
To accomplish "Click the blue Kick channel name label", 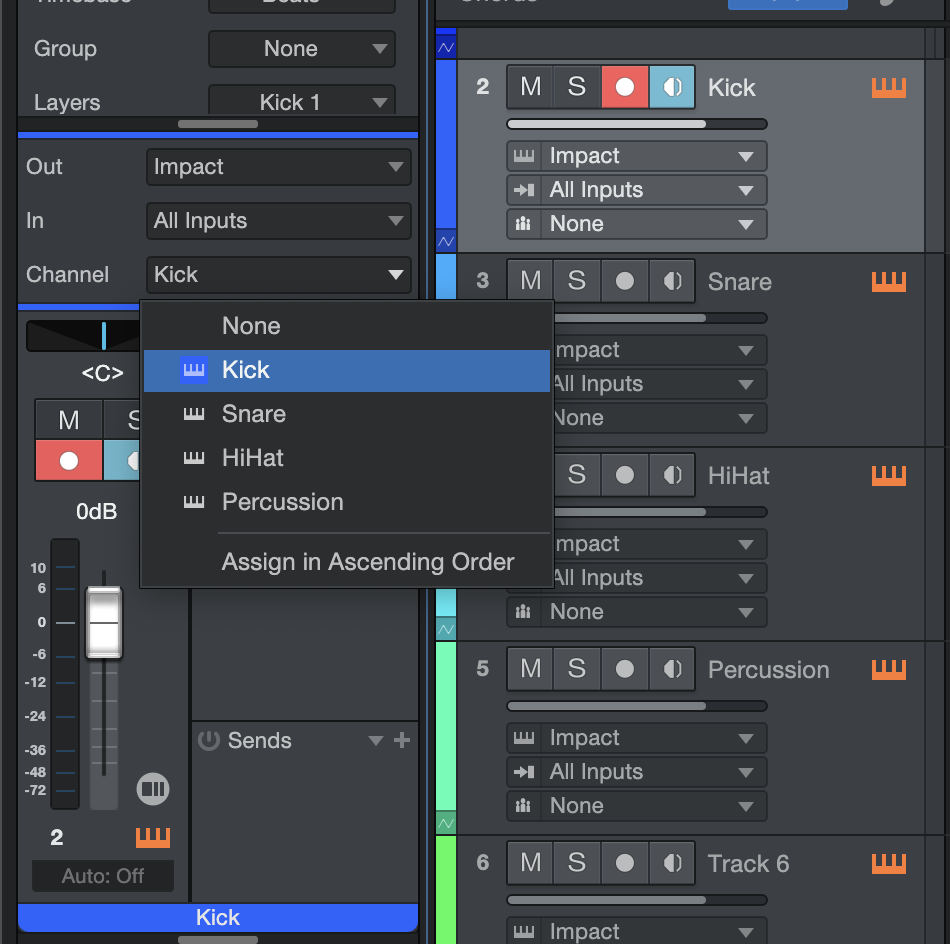I will (218, 917).
